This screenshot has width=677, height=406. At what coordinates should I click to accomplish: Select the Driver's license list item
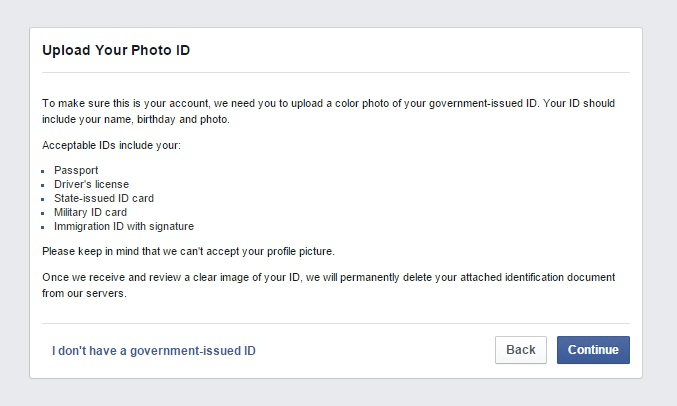[91, 184]
